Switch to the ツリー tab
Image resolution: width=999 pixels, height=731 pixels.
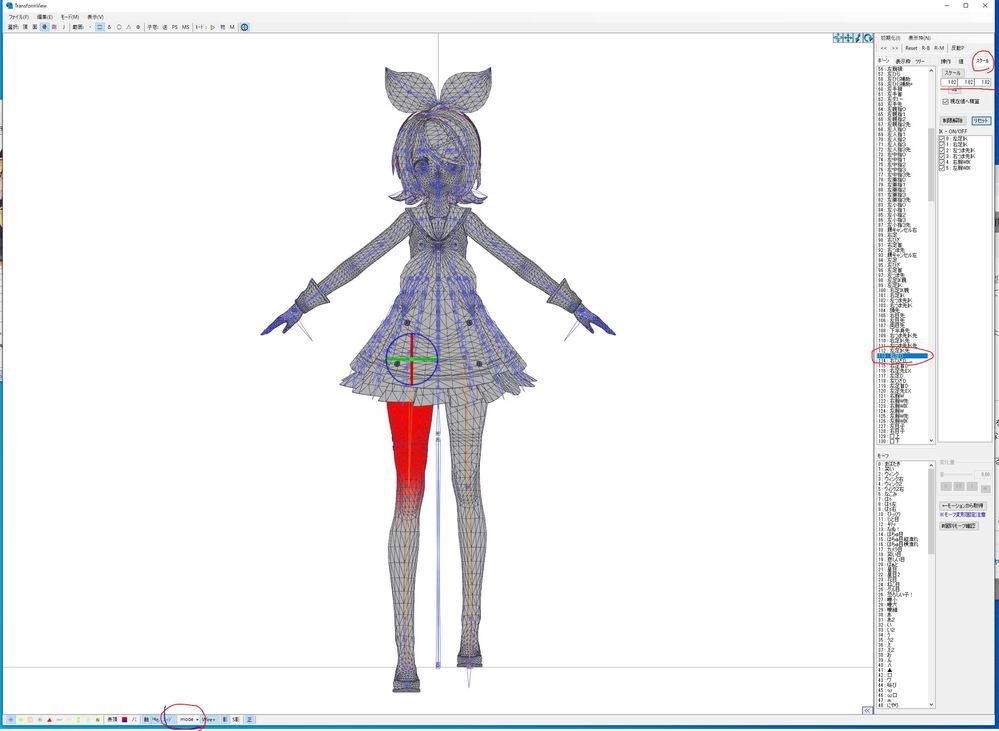[x=920, y=62]
